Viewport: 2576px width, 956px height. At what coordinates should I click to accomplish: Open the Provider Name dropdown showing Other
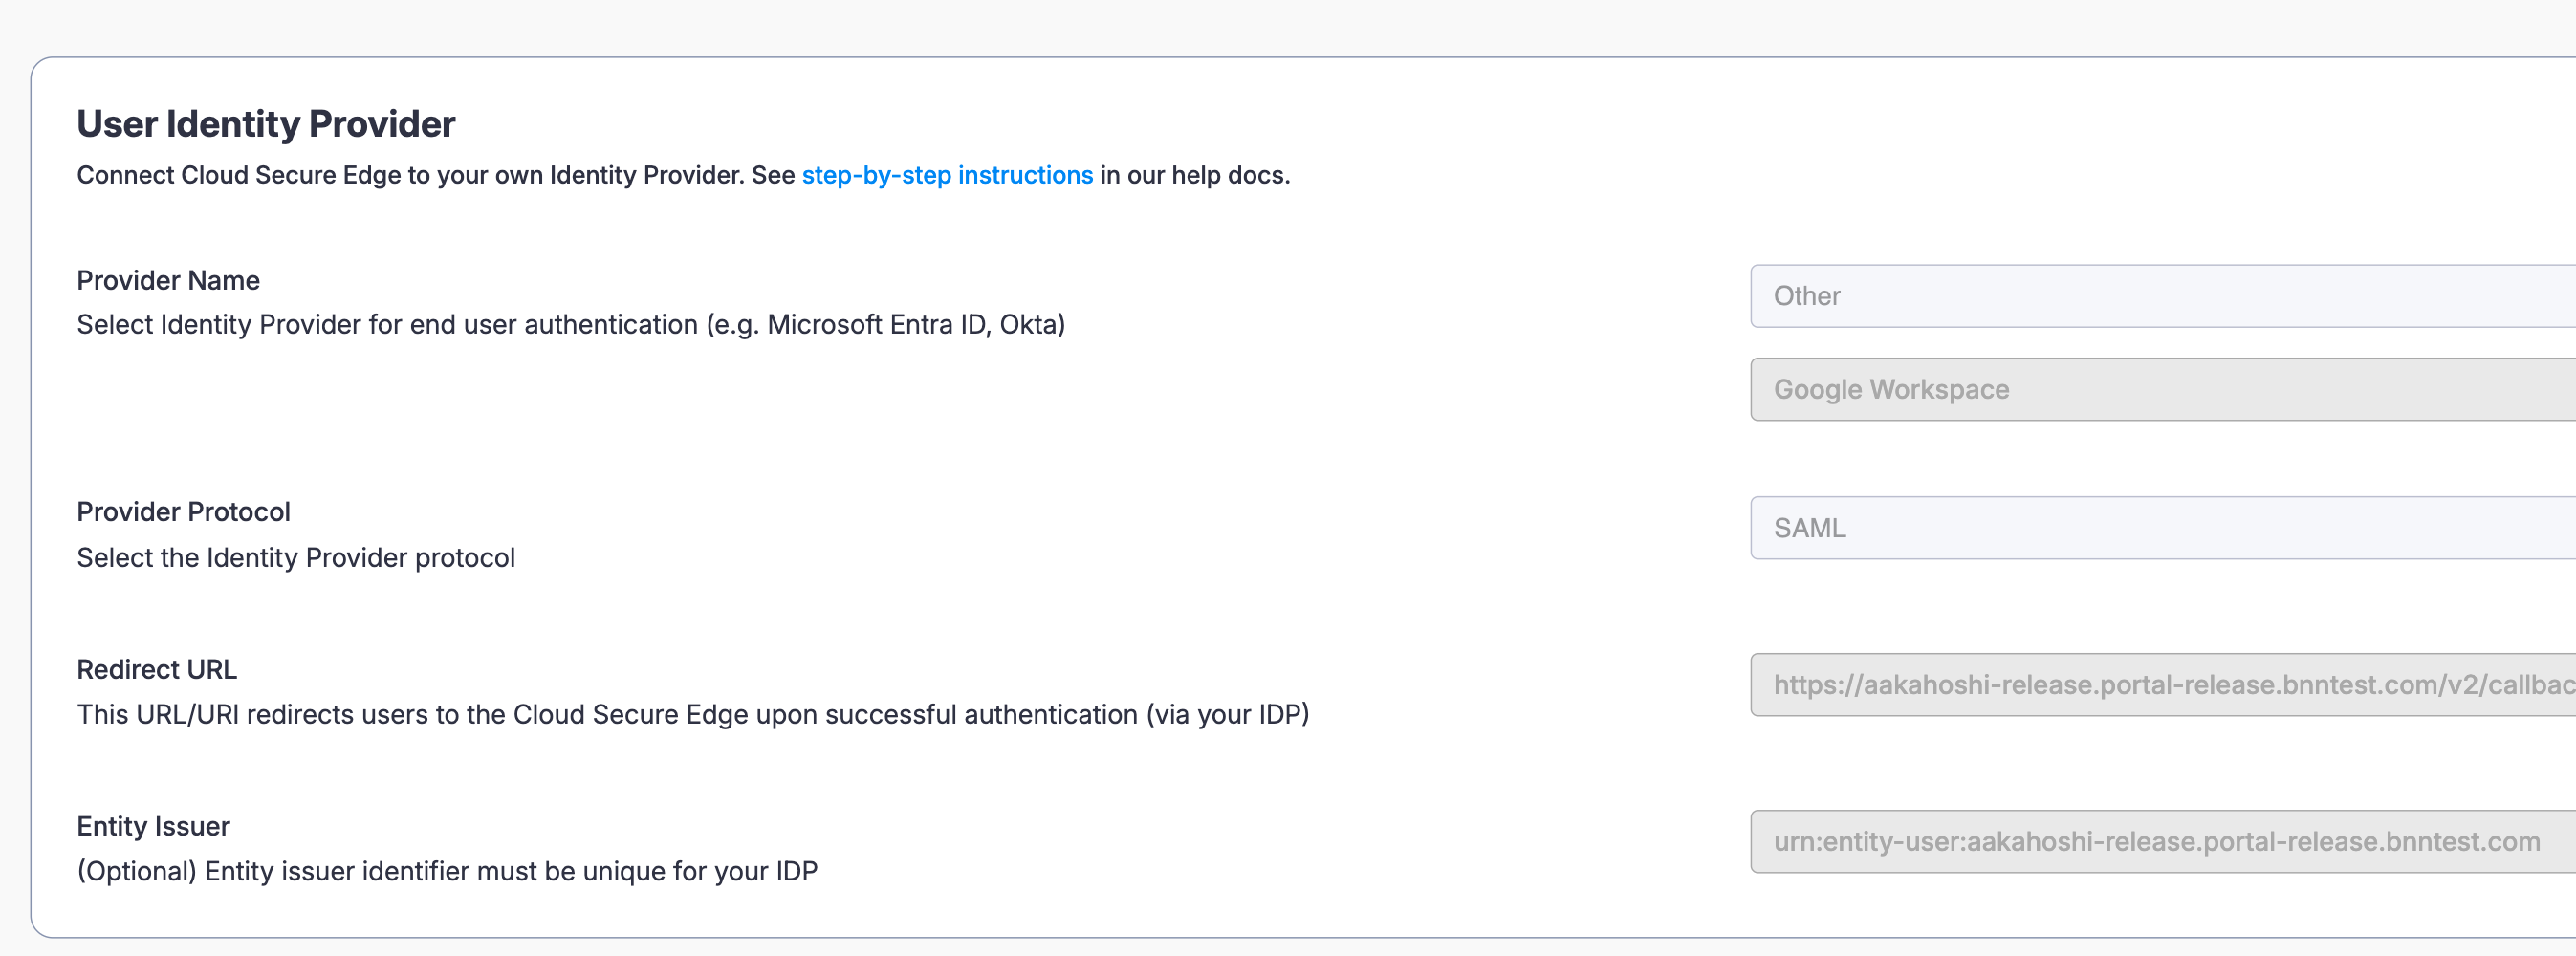[x=2160, y=296]
